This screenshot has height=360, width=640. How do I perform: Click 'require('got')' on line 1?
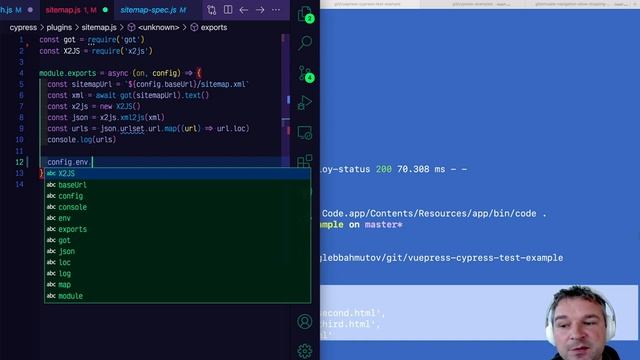coord(116,40)
